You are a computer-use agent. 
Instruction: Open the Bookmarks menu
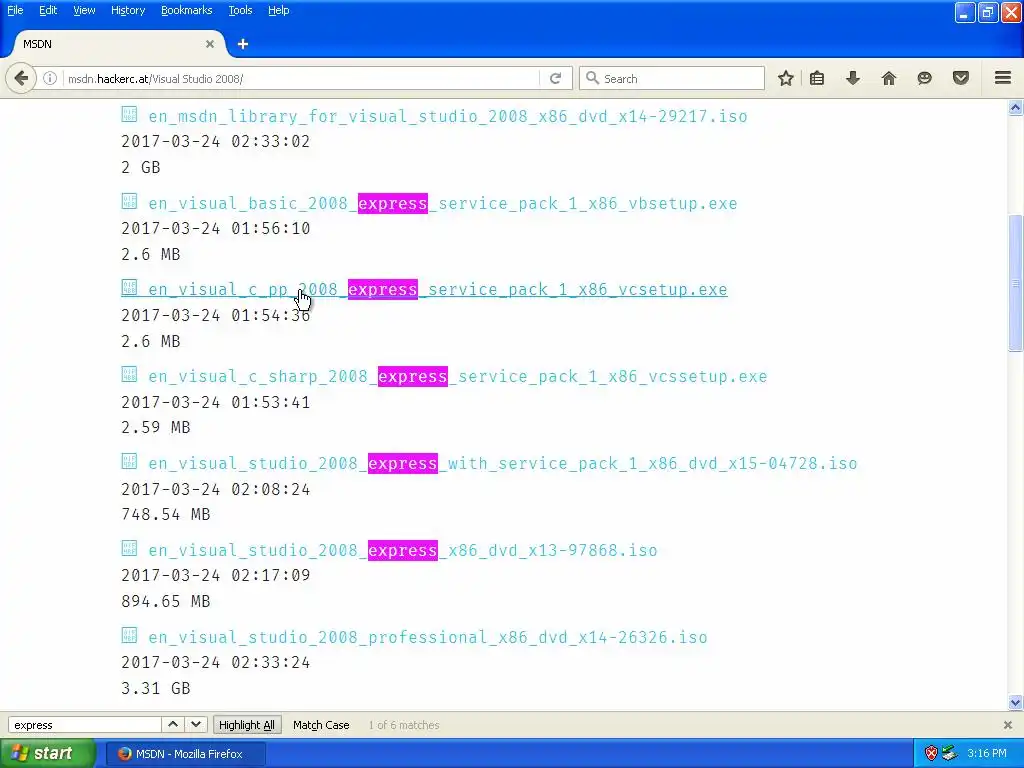[187, 10]
